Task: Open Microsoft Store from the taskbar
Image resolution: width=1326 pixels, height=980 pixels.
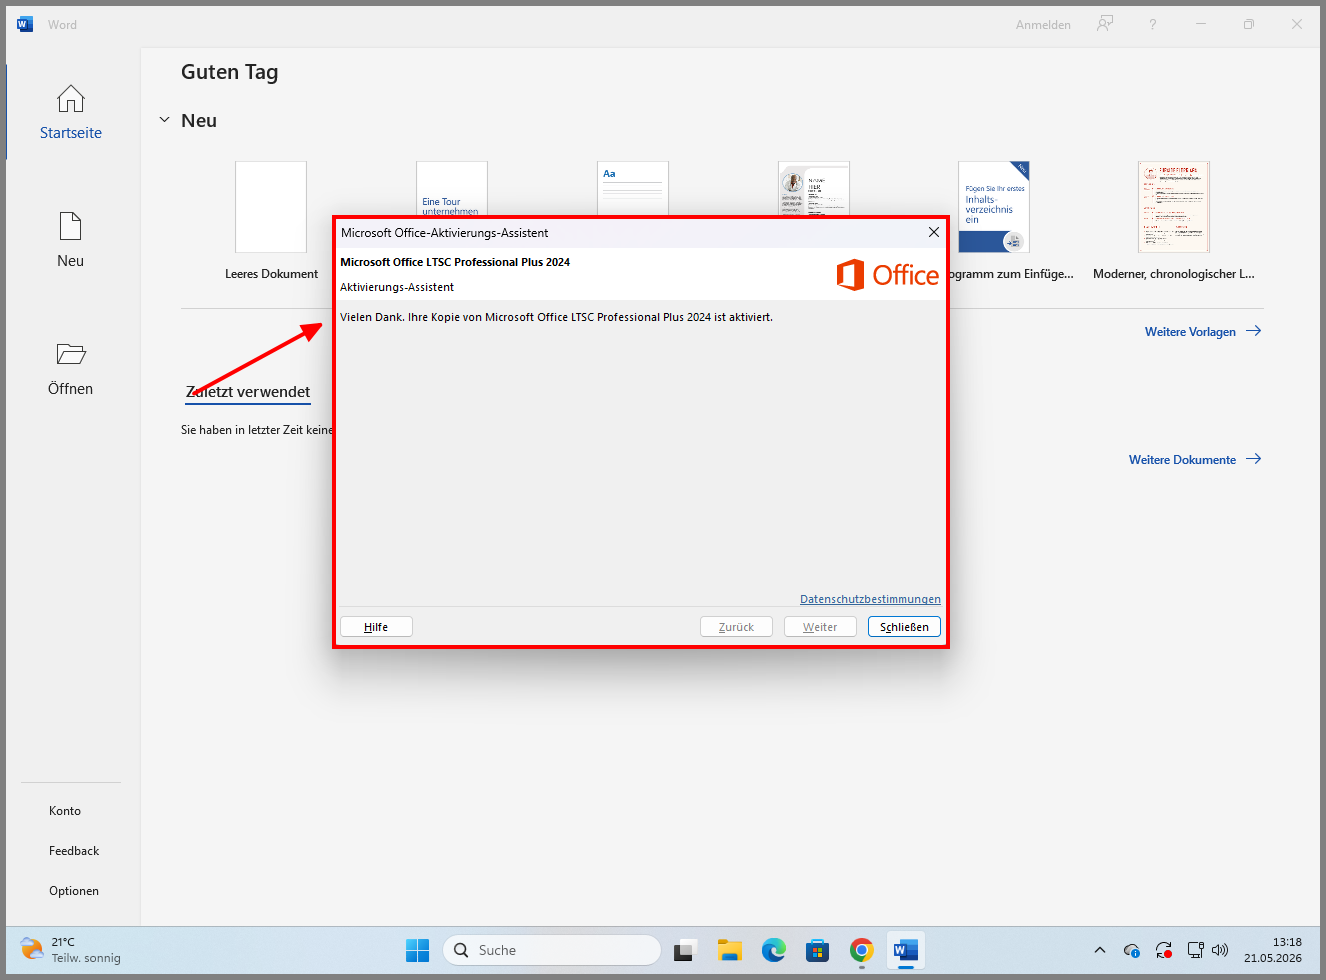Action: click(817, 950)
